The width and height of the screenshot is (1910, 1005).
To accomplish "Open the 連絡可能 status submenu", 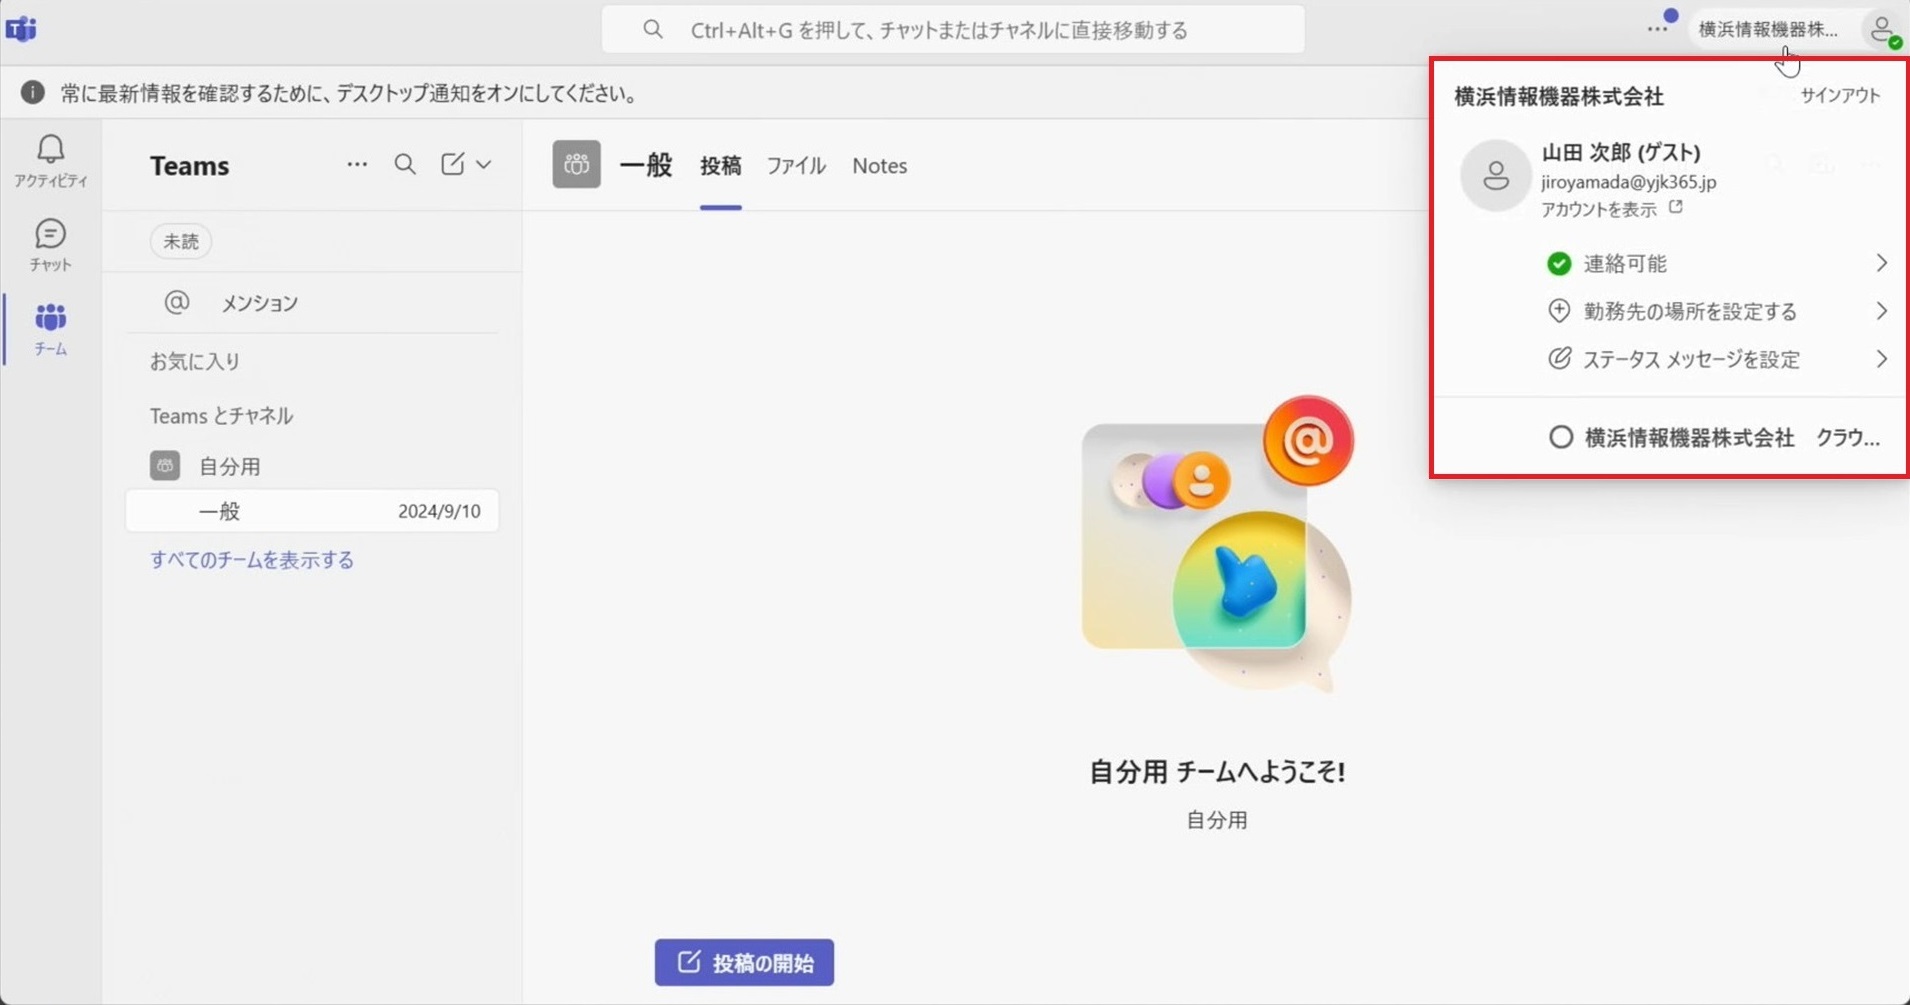I will [1716, 263].
